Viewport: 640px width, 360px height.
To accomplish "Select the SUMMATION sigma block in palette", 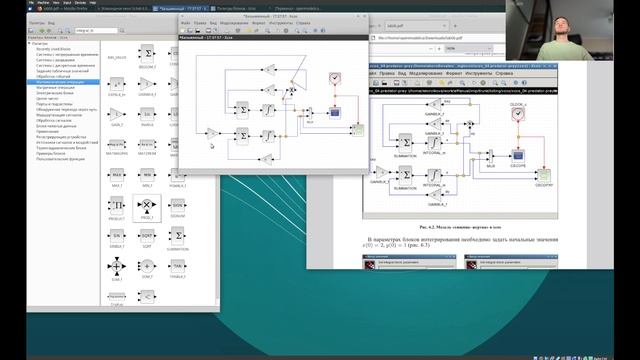I will pyautogui.click(x=178, y=237).
